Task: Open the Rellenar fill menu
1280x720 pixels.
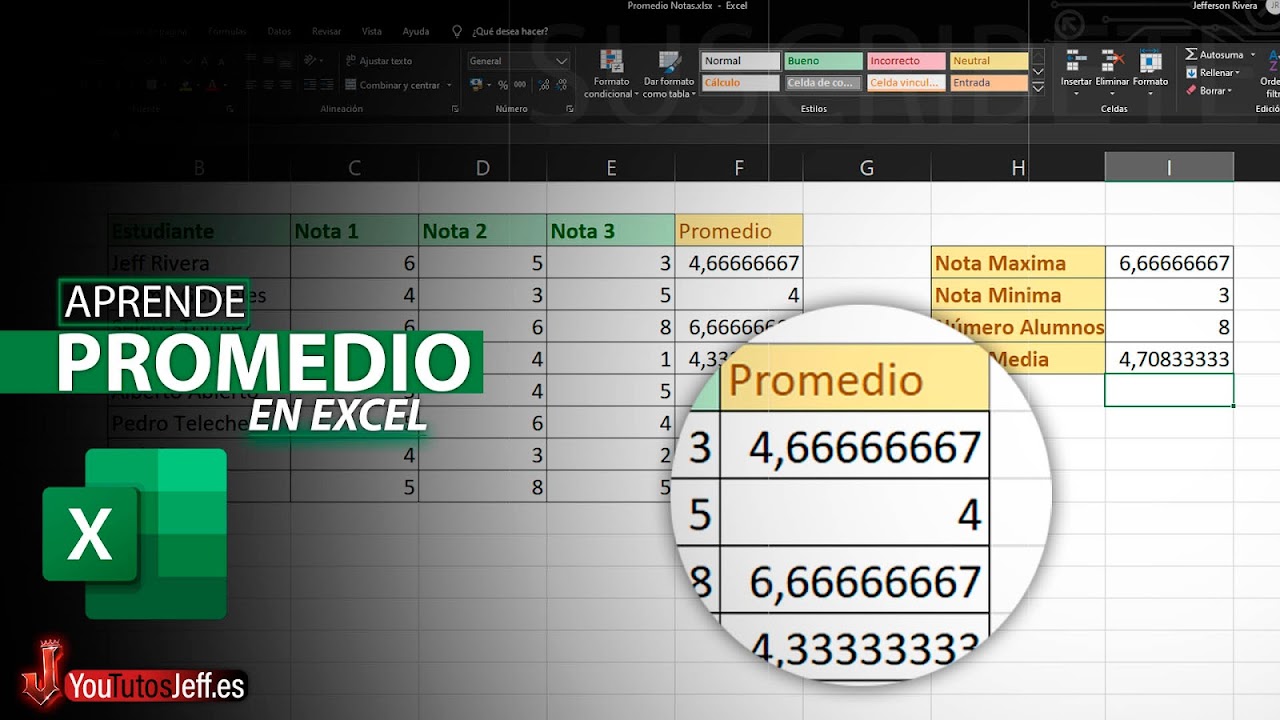Action: [x=1212, y=73]
